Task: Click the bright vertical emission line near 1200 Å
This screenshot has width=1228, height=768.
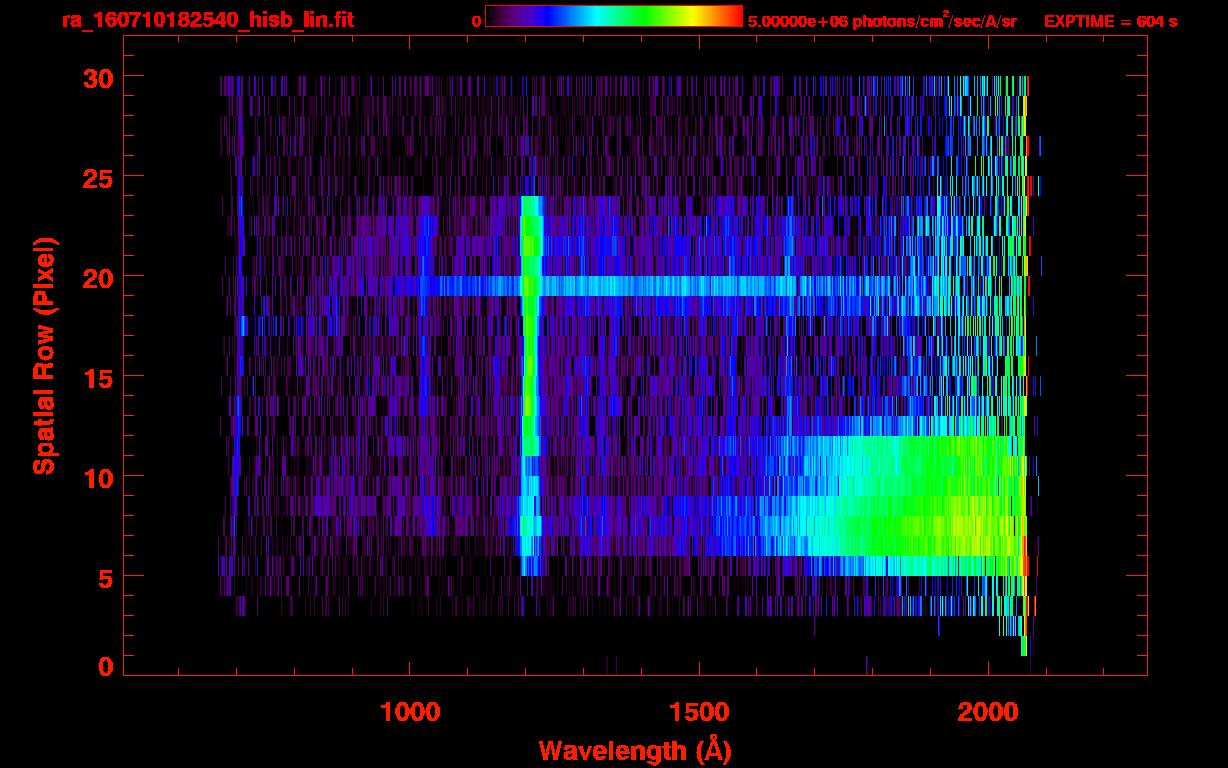Action: click(530, 380)
